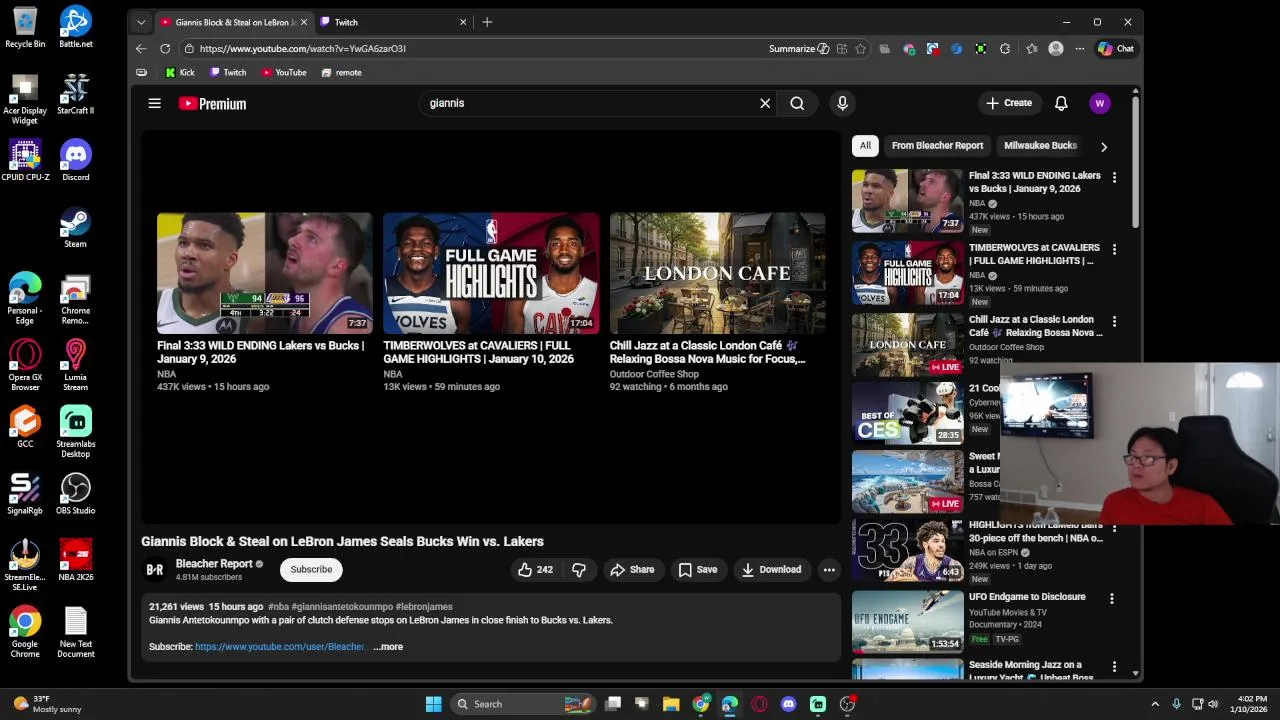Screen dimensions: 1280x720
Task: Start voice search with microphone icon
Action: 842,103
